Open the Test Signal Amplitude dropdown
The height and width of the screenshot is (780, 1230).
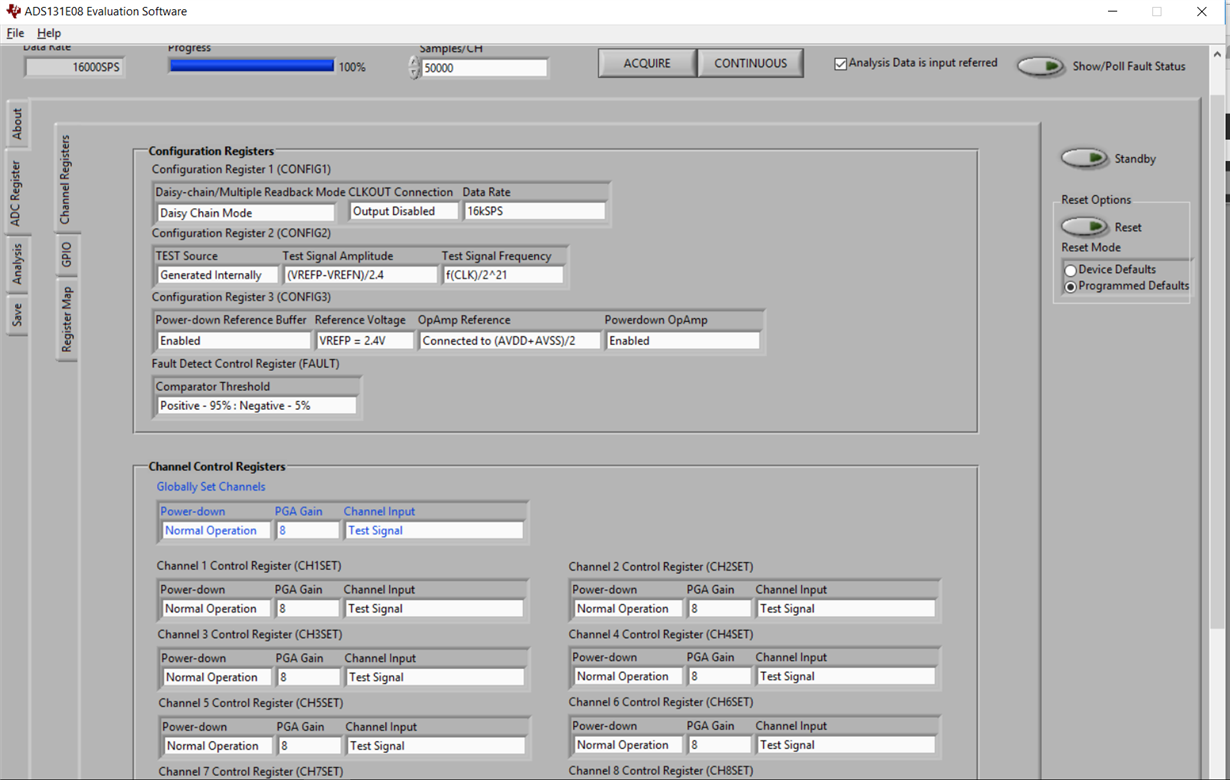(x=360, y=275)
